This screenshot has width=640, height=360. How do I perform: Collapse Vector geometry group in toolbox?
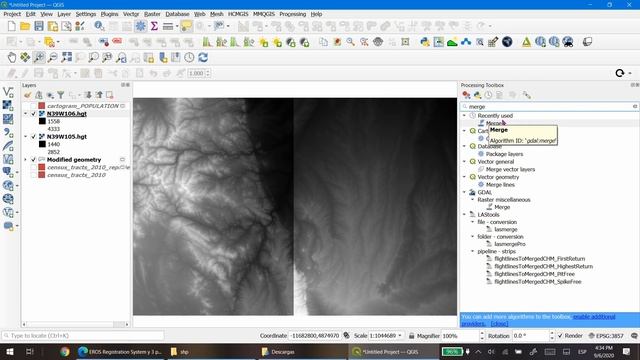(x=464, y=177)
